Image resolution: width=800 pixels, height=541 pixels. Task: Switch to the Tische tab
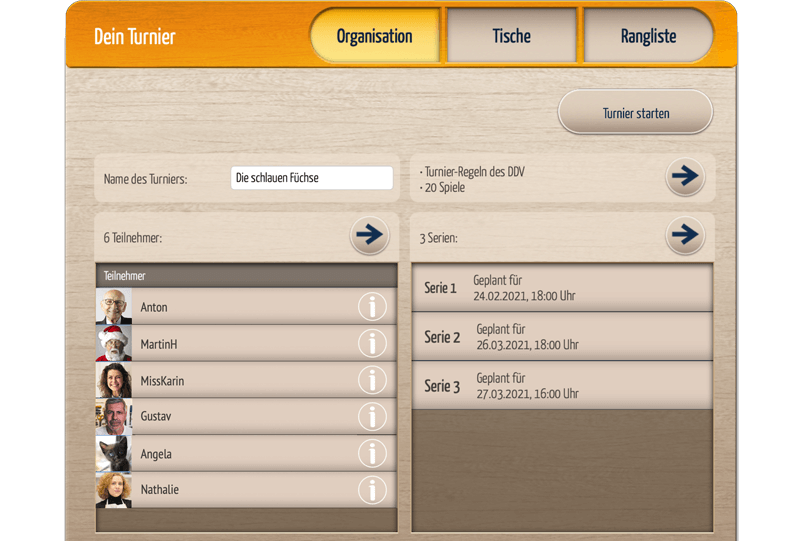511,37
